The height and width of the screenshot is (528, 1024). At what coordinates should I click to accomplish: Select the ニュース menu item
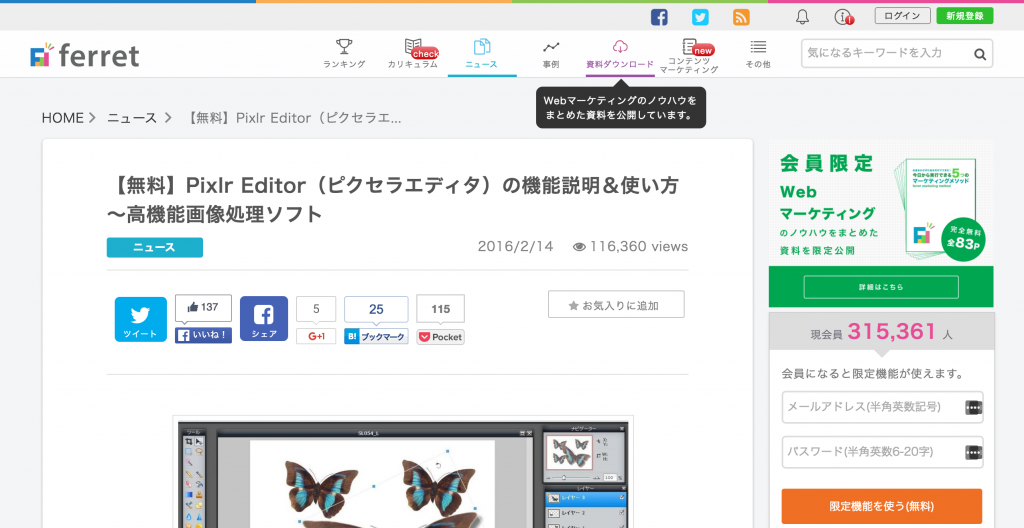pyautogui.click(x=481, y=54)
